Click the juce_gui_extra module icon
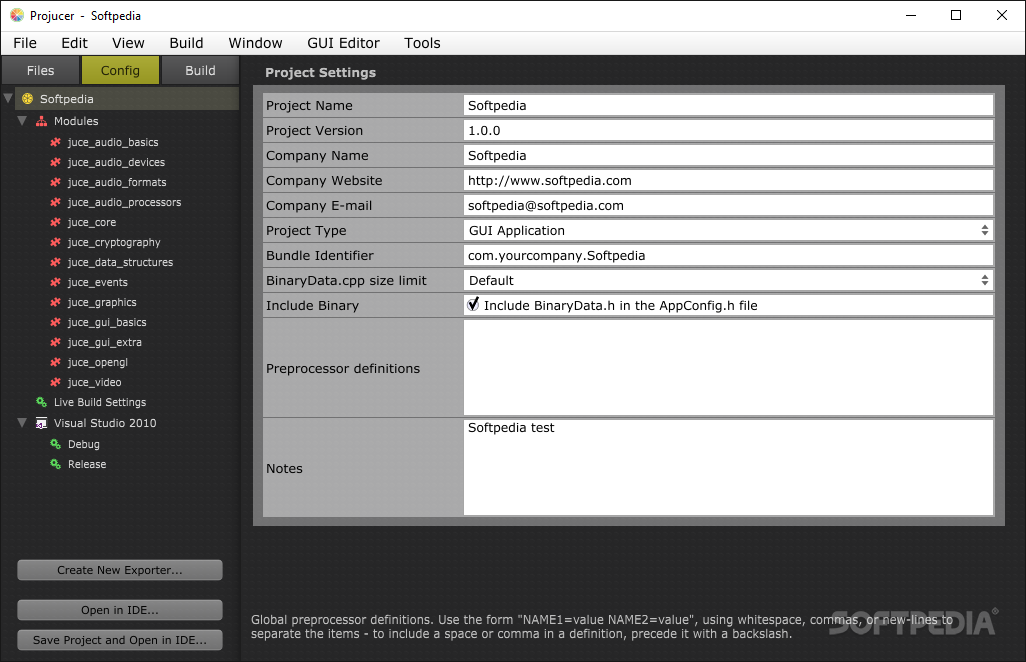The width and height of the screenshot is (1026, 662). pos(56,342)
